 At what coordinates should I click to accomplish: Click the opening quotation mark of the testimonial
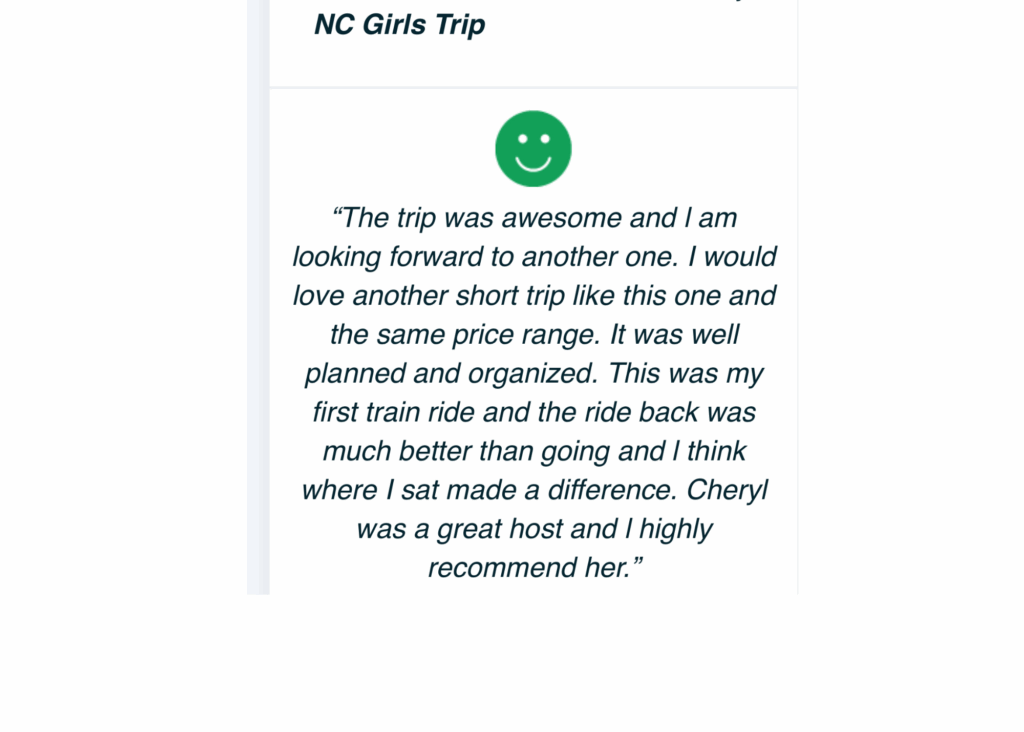click(337, 216)
